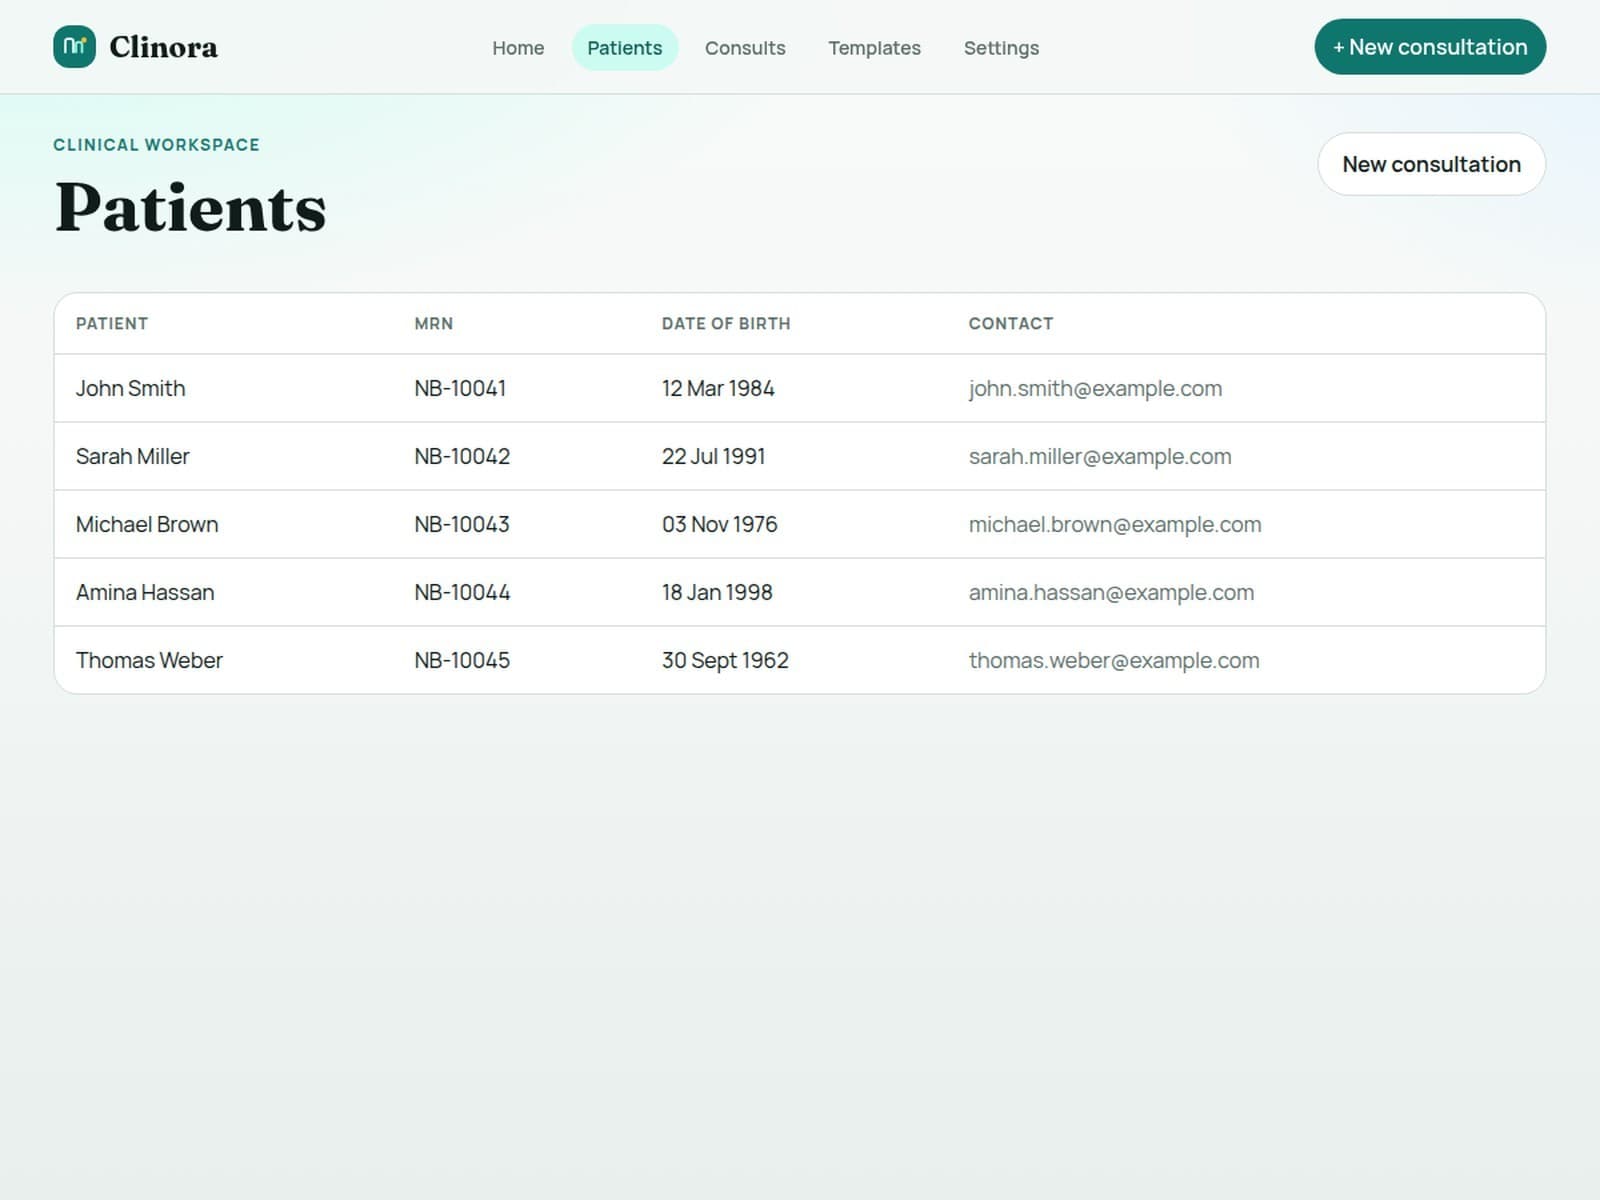Viewport: 1600px width, 1200px height.
Task: Click email john.smith@example.com
Action: pos(1095,388)
